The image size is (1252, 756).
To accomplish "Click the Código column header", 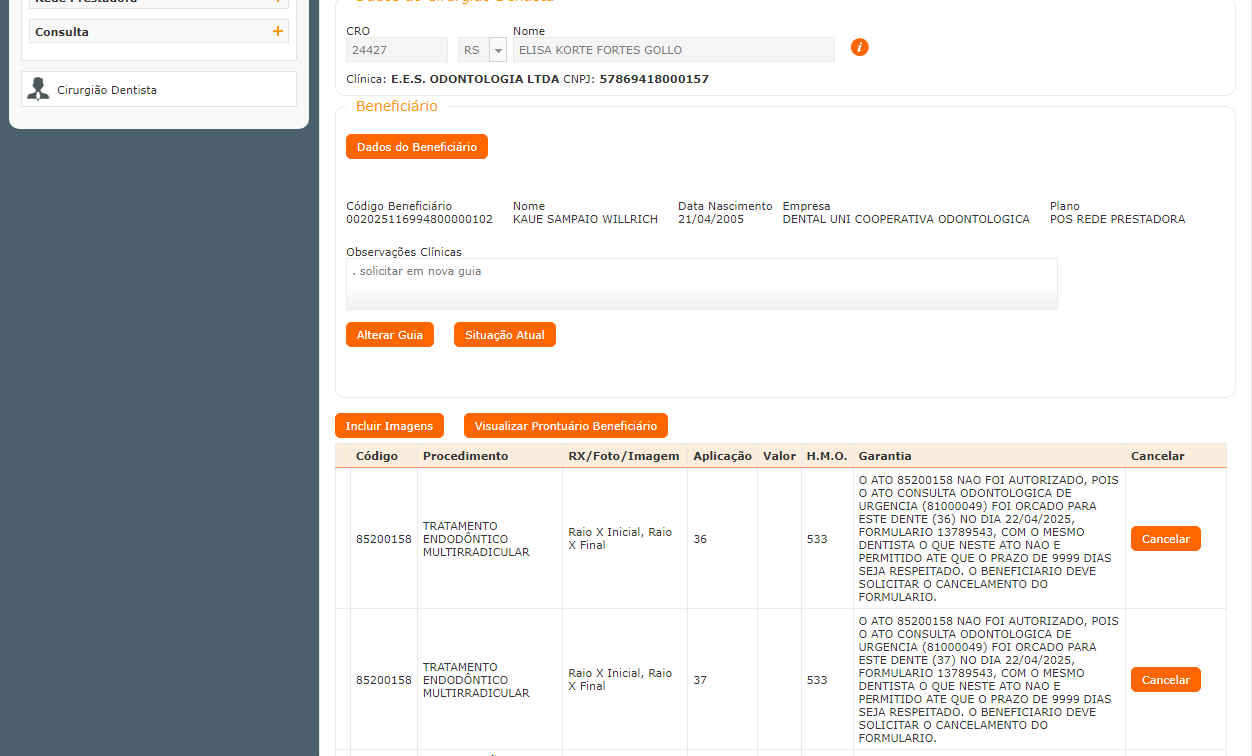I will coord(377,456).
